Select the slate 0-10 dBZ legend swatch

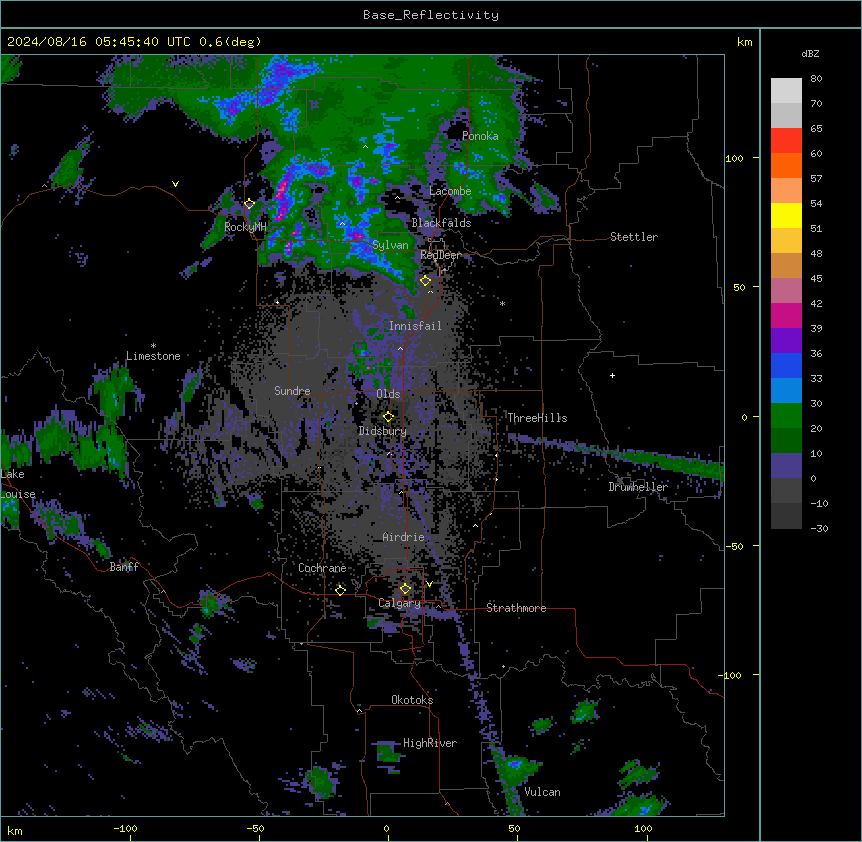(x=786, y=466)
